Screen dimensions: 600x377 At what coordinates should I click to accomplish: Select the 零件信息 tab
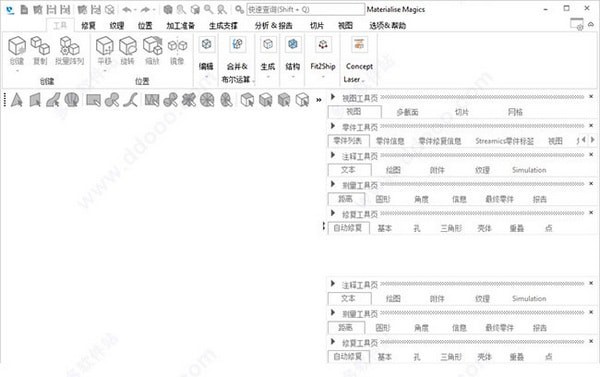coord(390,141)
